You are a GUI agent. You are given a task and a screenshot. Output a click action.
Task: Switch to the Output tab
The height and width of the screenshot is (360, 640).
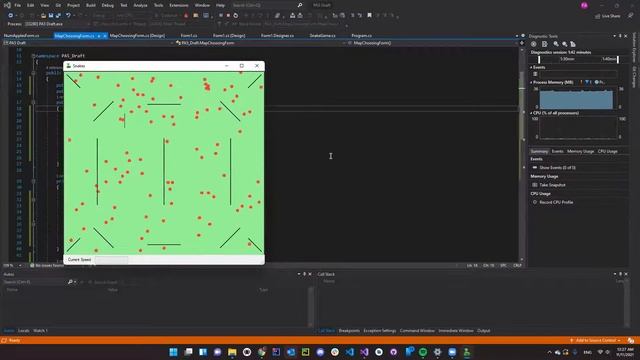coord(484,331)
